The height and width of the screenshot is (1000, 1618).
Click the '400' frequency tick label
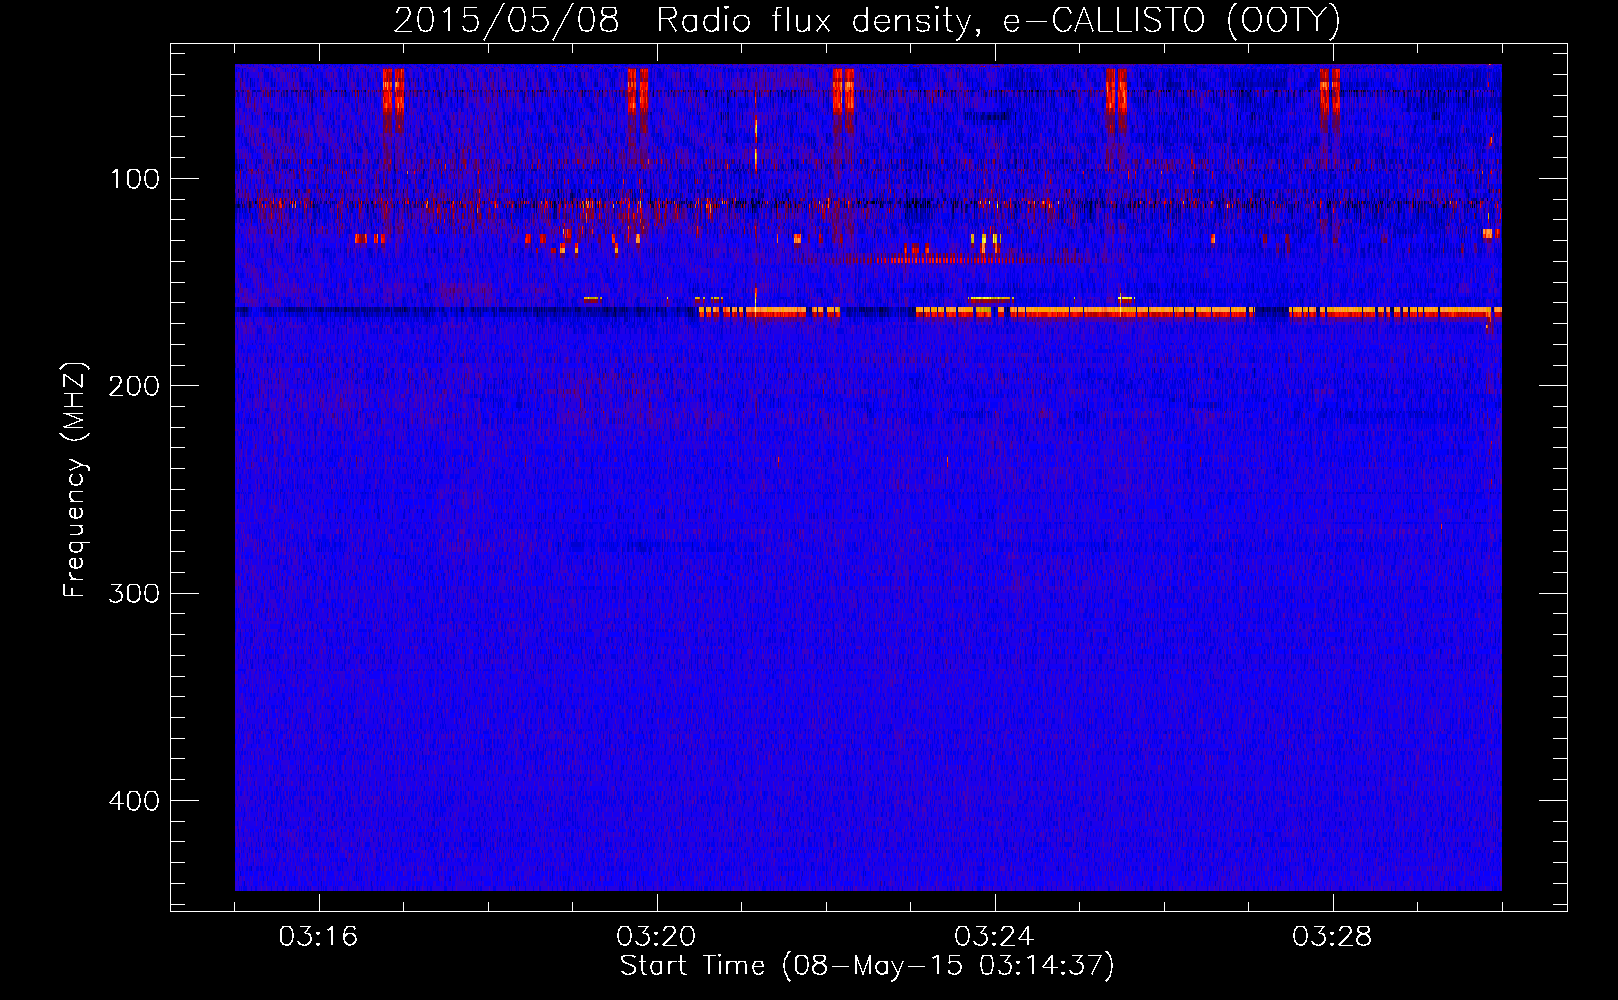pos(134,801)
